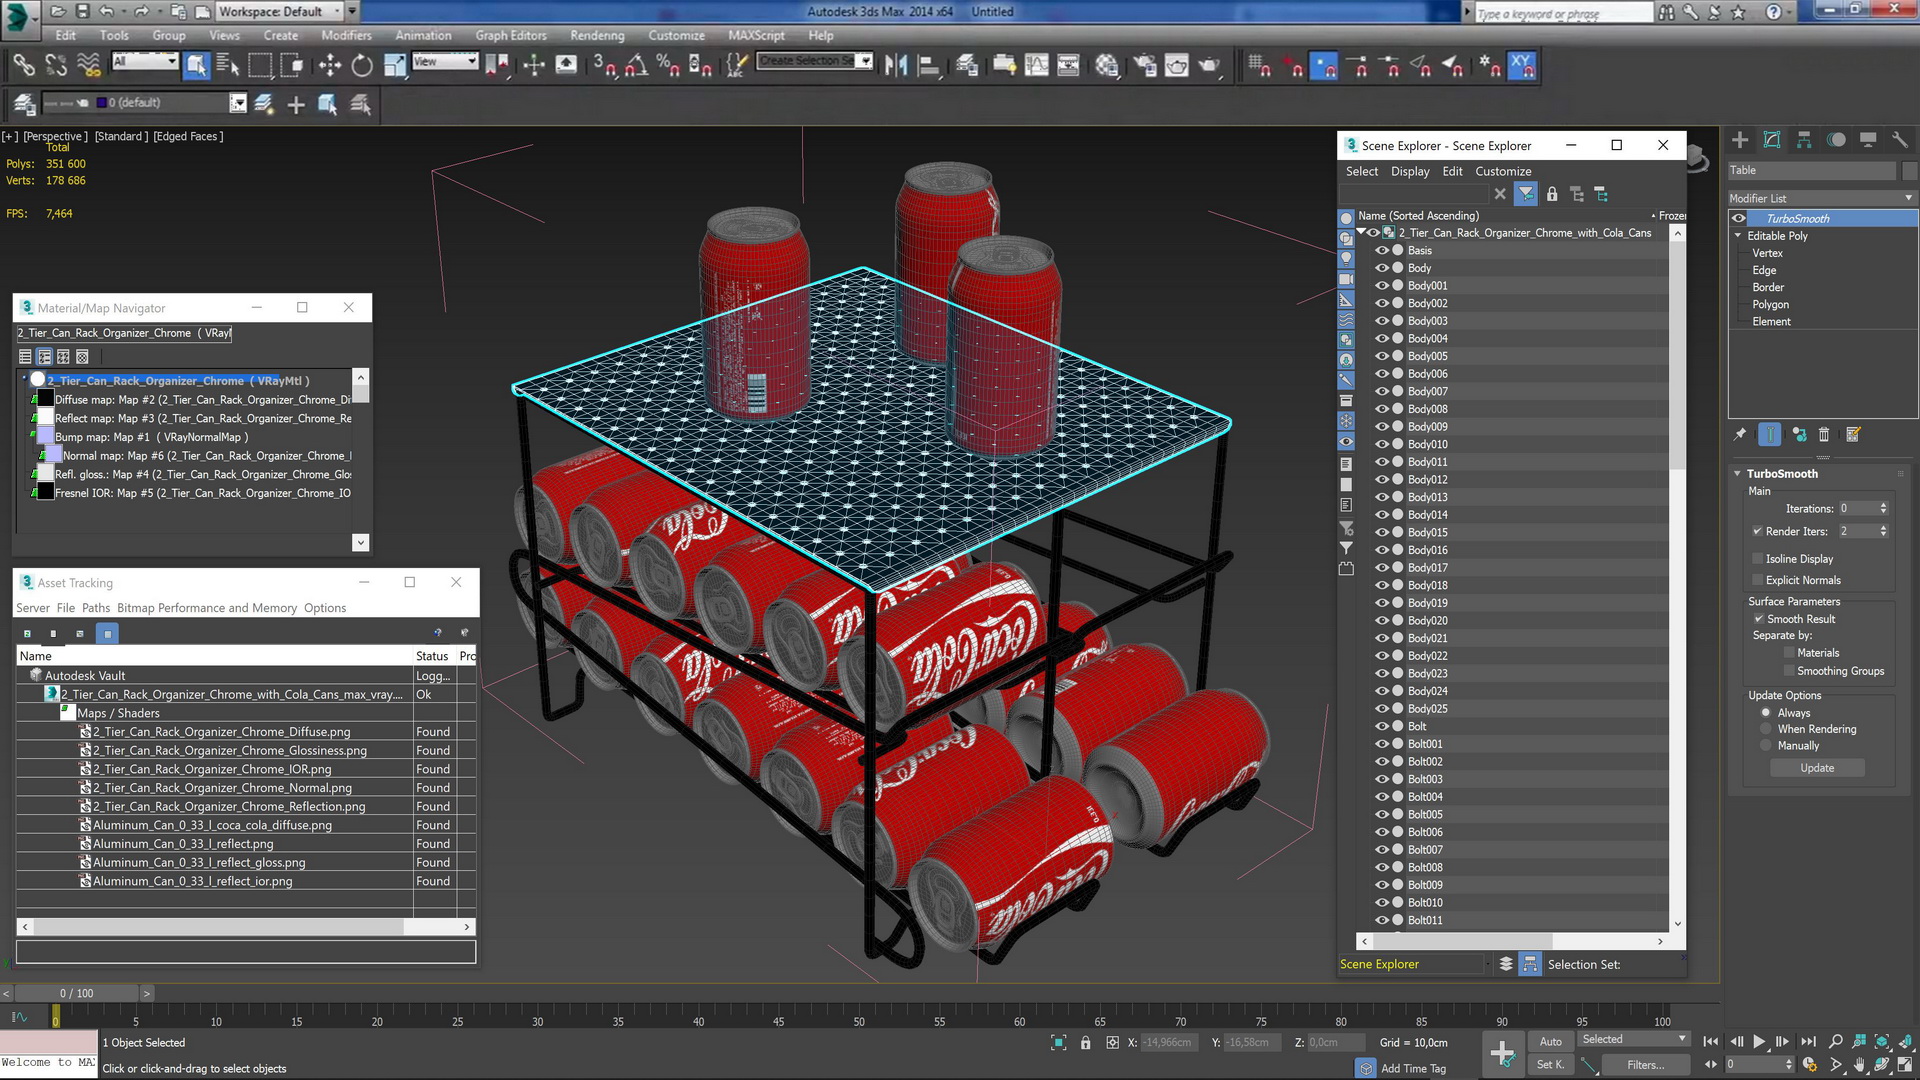Open the Hierarchy command panel tab

pos(1804,140)
